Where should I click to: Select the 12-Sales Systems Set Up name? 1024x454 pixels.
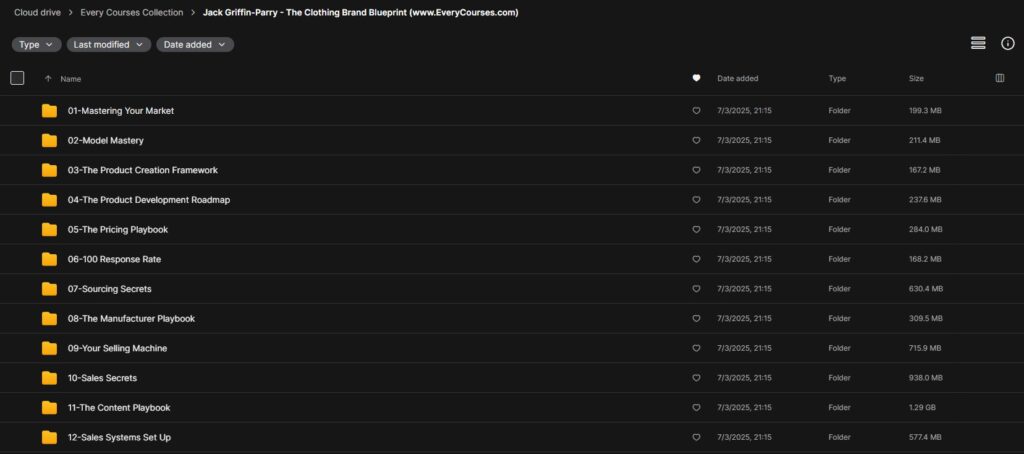(x=120, y=438)
